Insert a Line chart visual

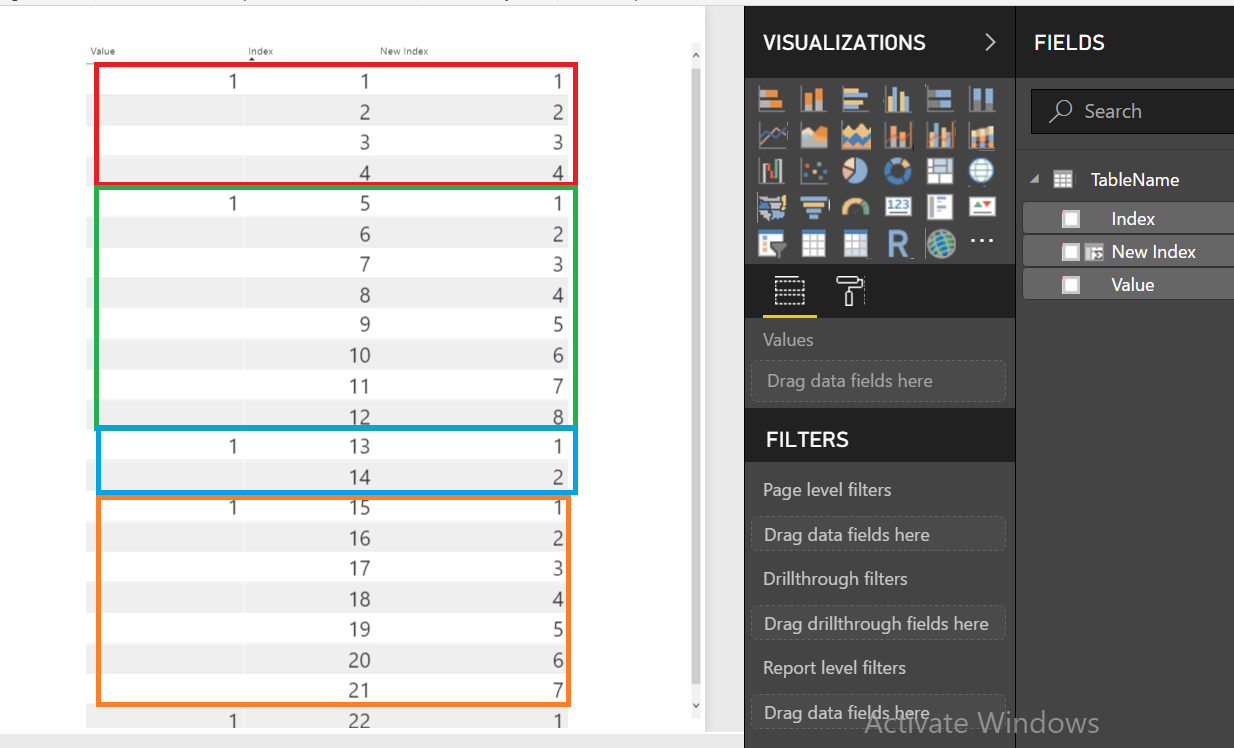point(771,135)
